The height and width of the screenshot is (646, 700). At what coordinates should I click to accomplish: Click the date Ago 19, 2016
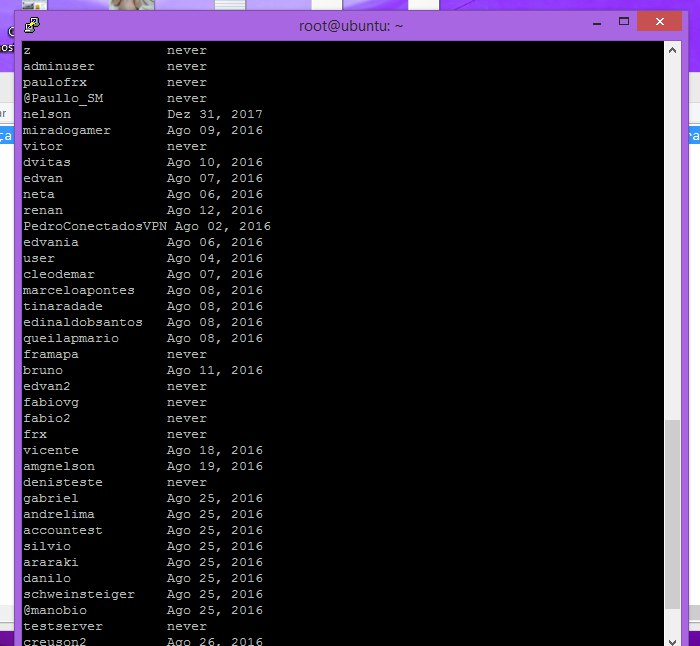point(215,467)
